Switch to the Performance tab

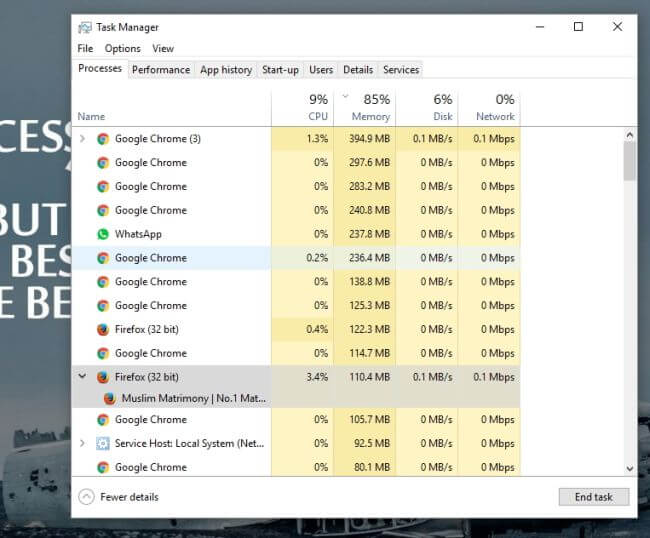(x=161, y=70)
